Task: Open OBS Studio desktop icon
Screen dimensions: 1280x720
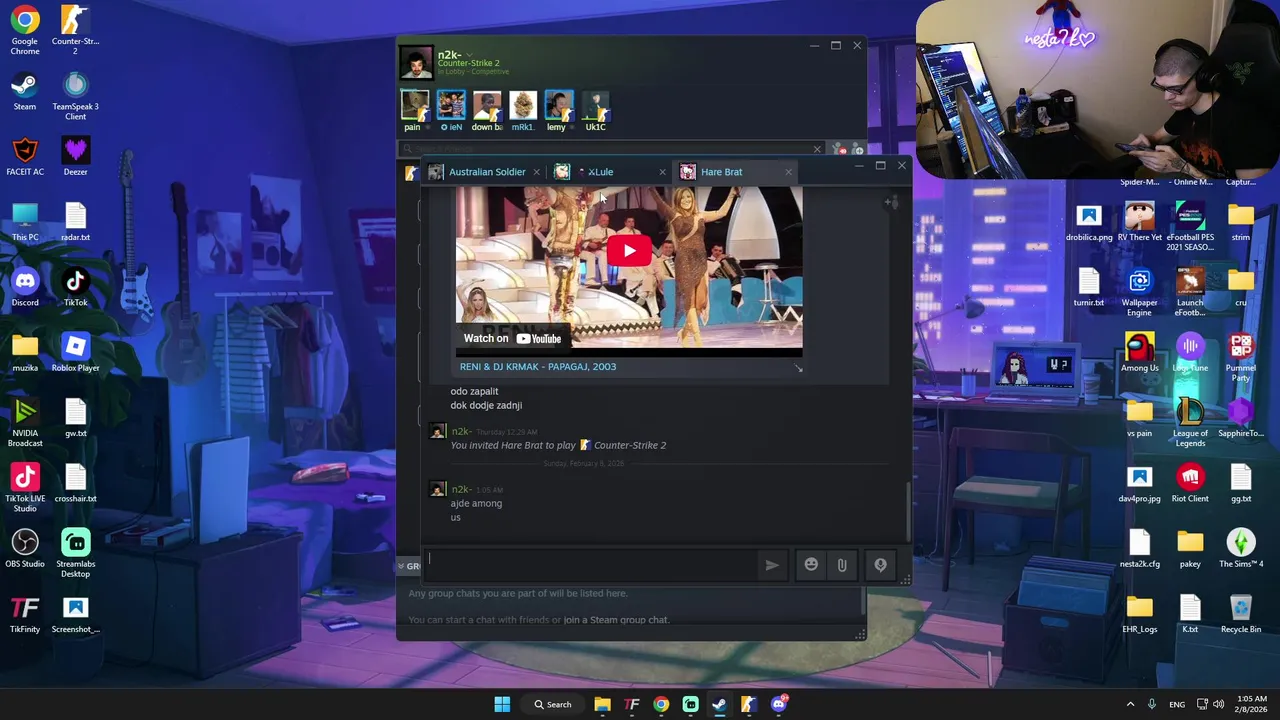Action: 25,549
